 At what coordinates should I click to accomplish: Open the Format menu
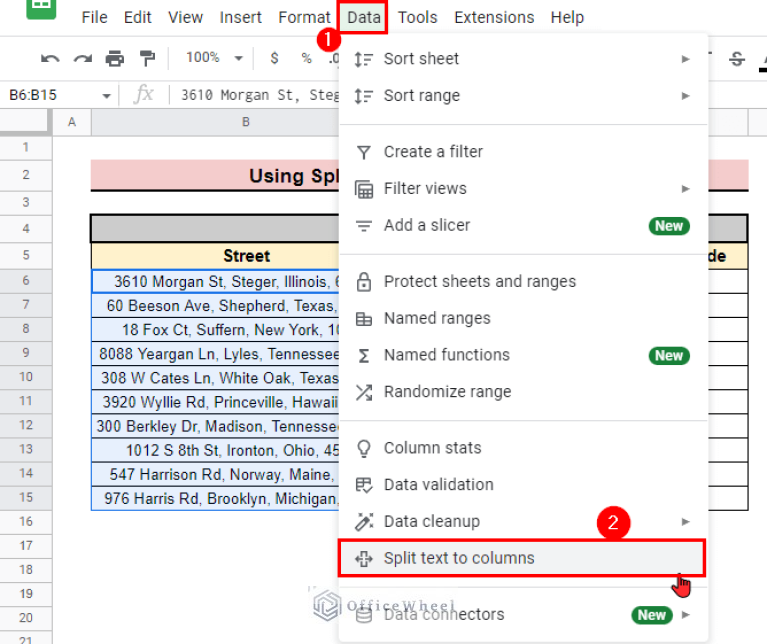(x=304, y=18)
